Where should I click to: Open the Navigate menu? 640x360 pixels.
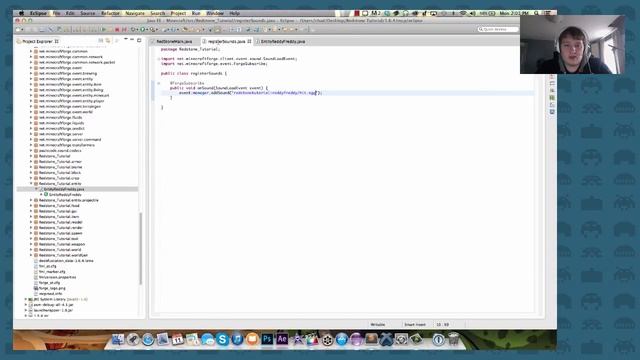click(x=135, y=13)
